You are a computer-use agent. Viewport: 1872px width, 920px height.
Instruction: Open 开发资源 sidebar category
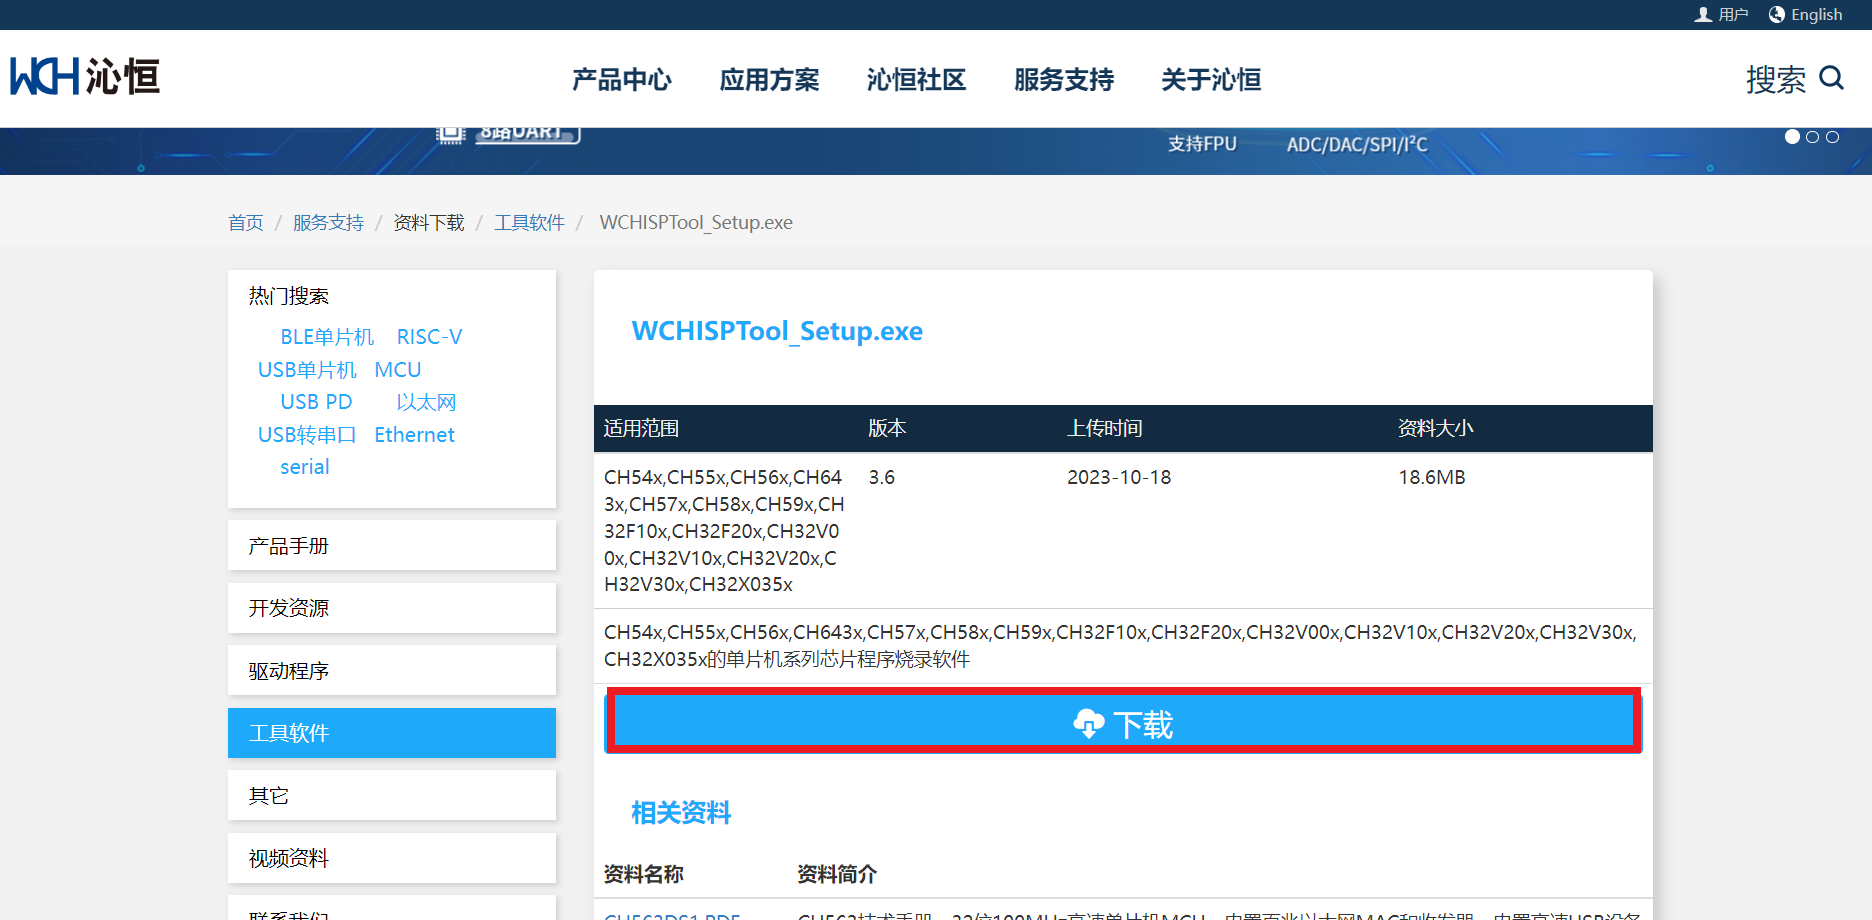pos(392,608)
